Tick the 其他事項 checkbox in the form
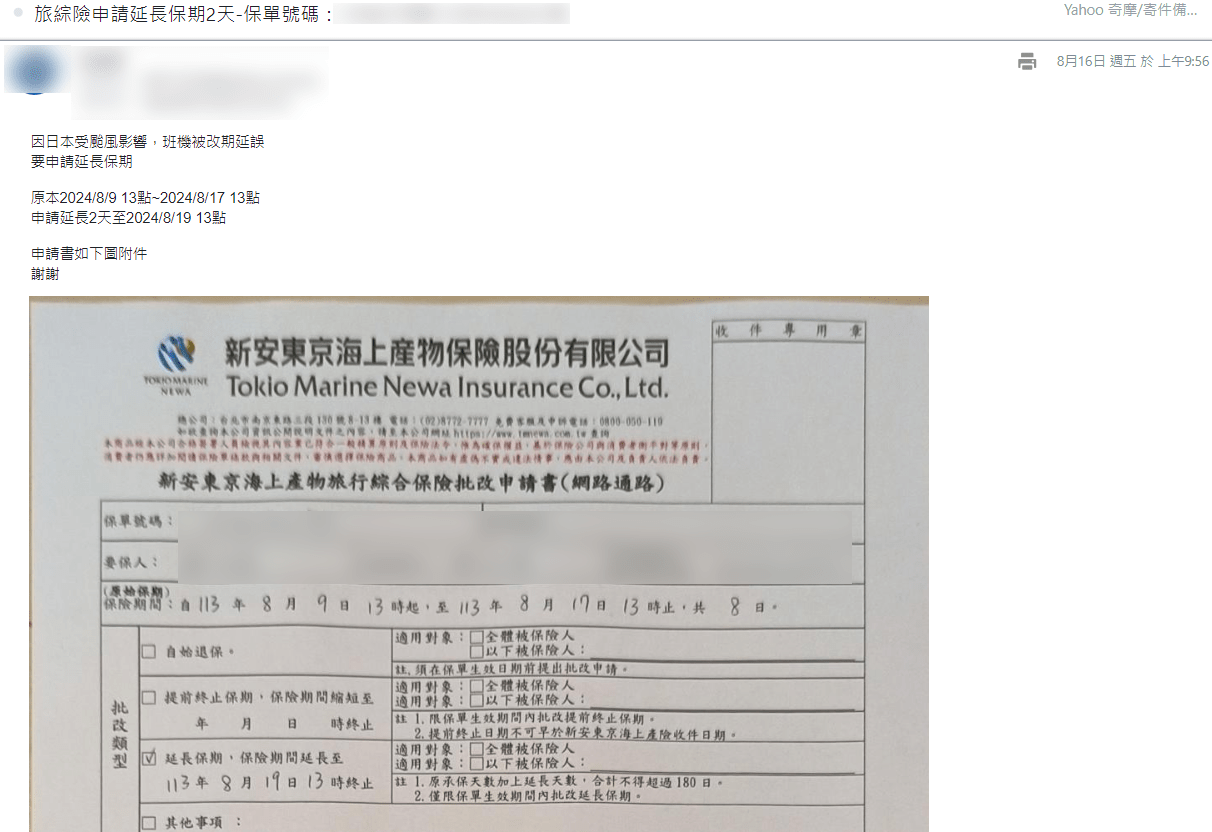Screen dimensions: 1212x832 tap(149, 823)
